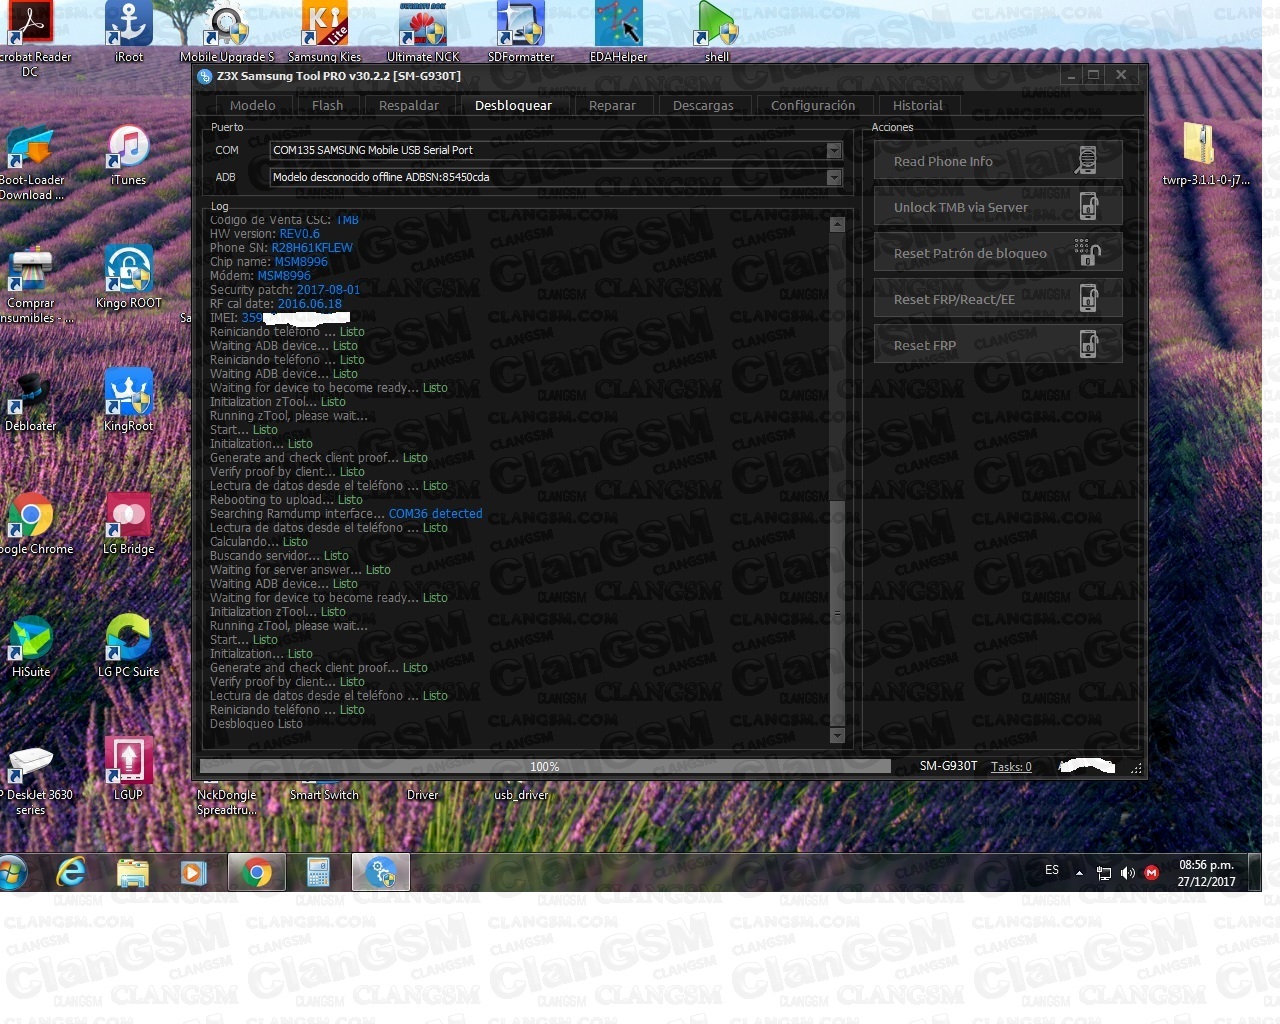1280x1024 pixels.
Task: Open the Google Chrome desktop shortcut
Action: coord(36,524)
